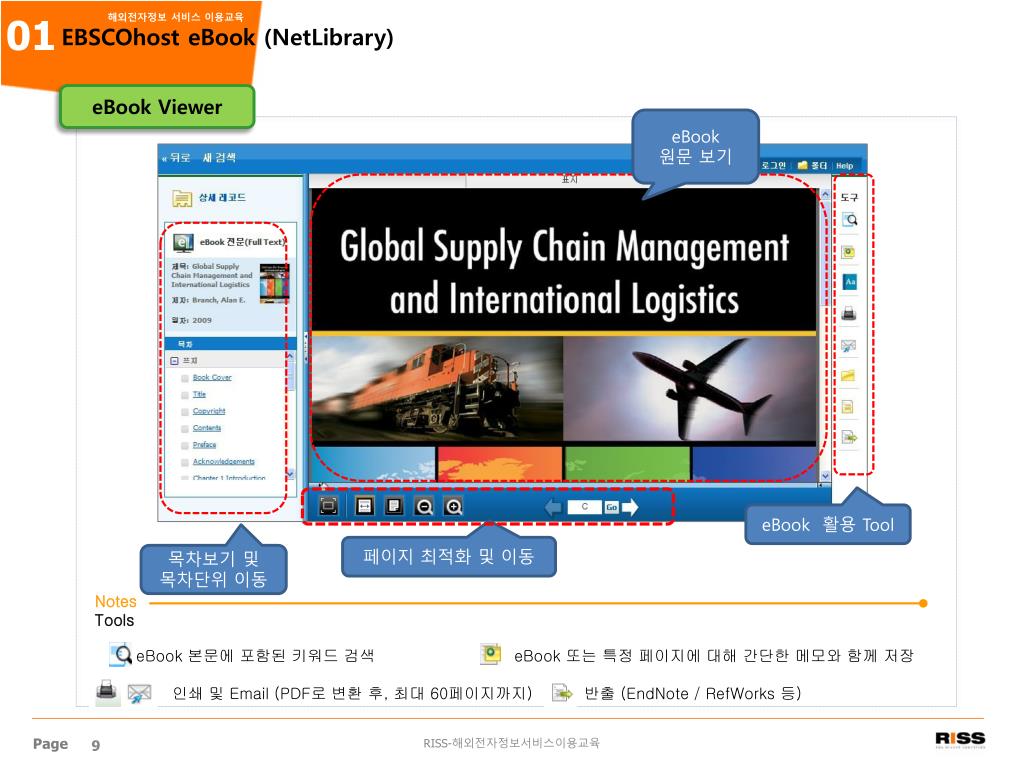Viewport: 1024px width, 768px height.
Task: Open the 상세 레코드 detailed record link
Action: click(x=222, y=197)
